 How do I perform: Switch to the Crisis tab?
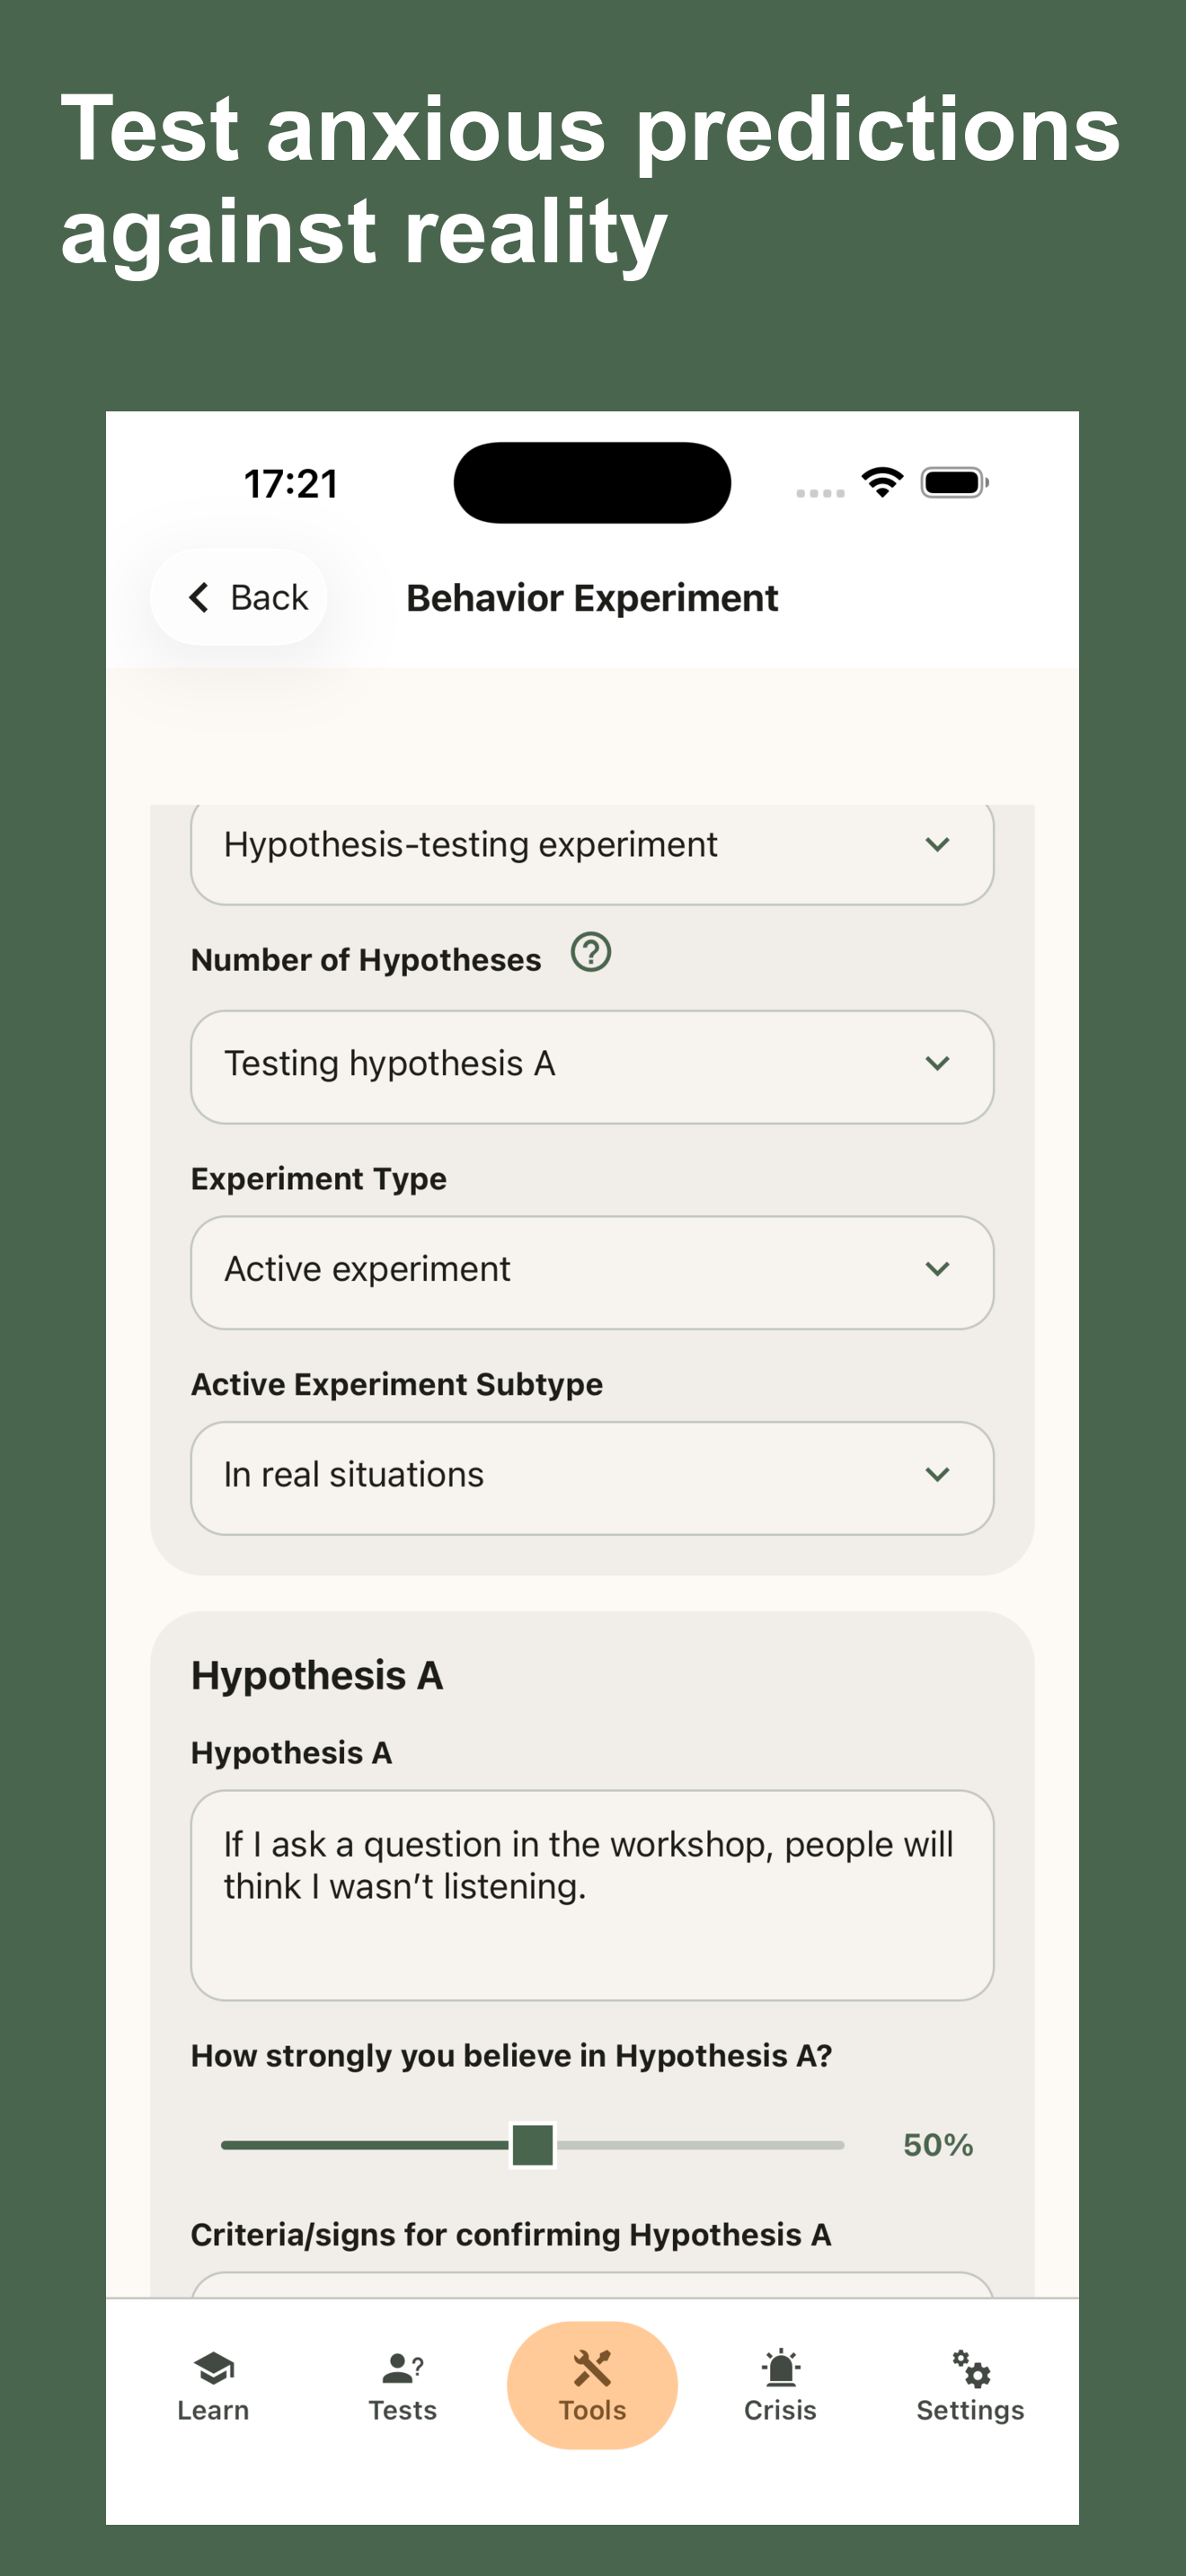780,2386
